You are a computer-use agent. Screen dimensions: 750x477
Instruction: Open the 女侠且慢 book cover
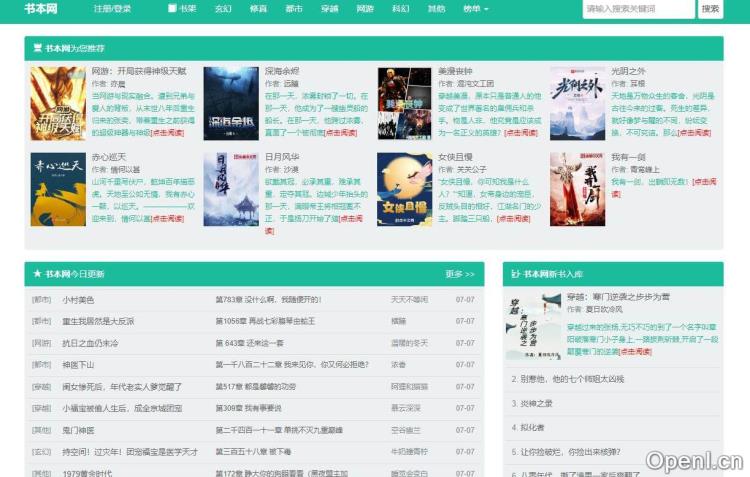(404, 189)
